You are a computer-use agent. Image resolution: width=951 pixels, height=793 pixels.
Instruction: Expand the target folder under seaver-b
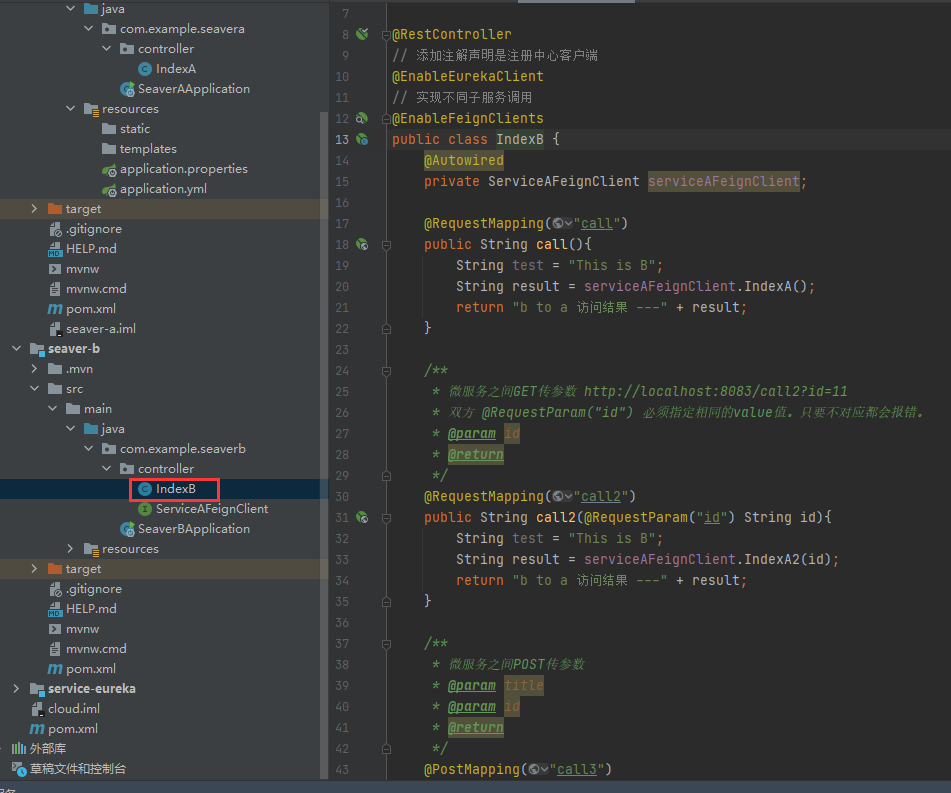click(34, 569)
